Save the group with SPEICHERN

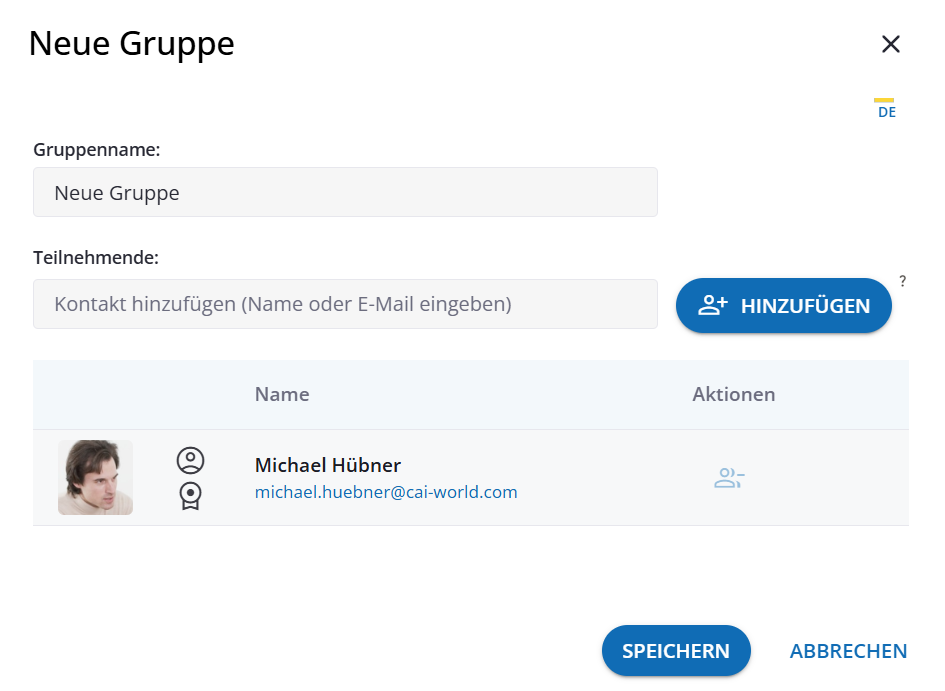click(676, 650)
